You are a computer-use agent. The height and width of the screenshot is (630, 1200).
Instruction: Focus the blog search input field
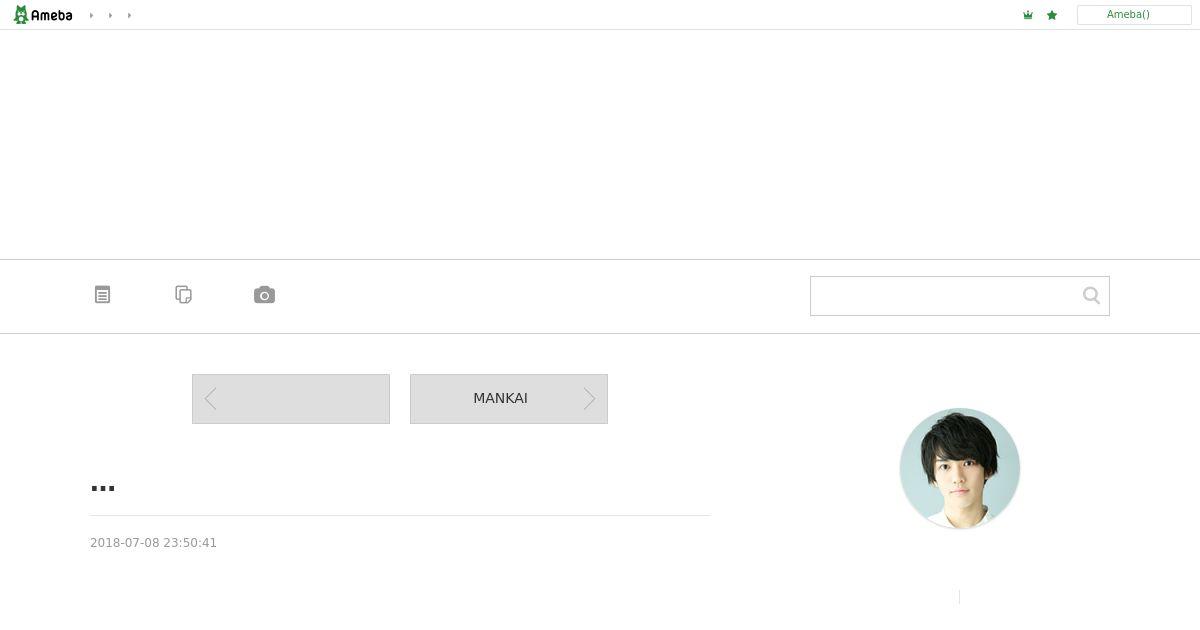[x=945, y=296]
